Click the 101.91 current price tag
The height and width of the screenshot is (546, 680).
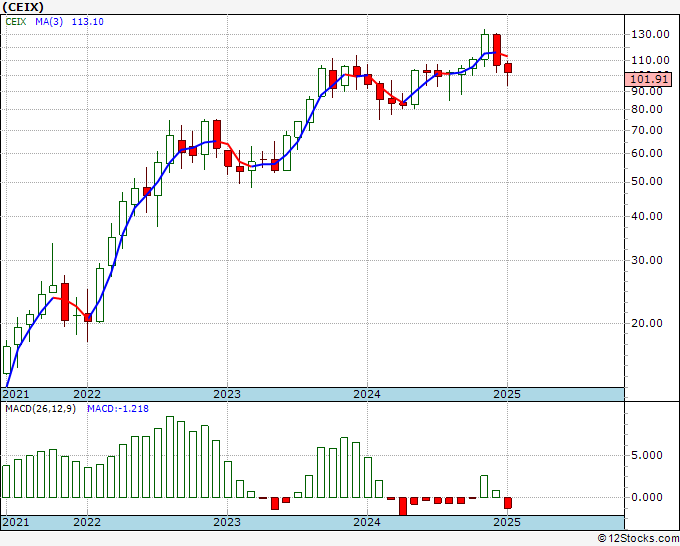pos(649,79)
